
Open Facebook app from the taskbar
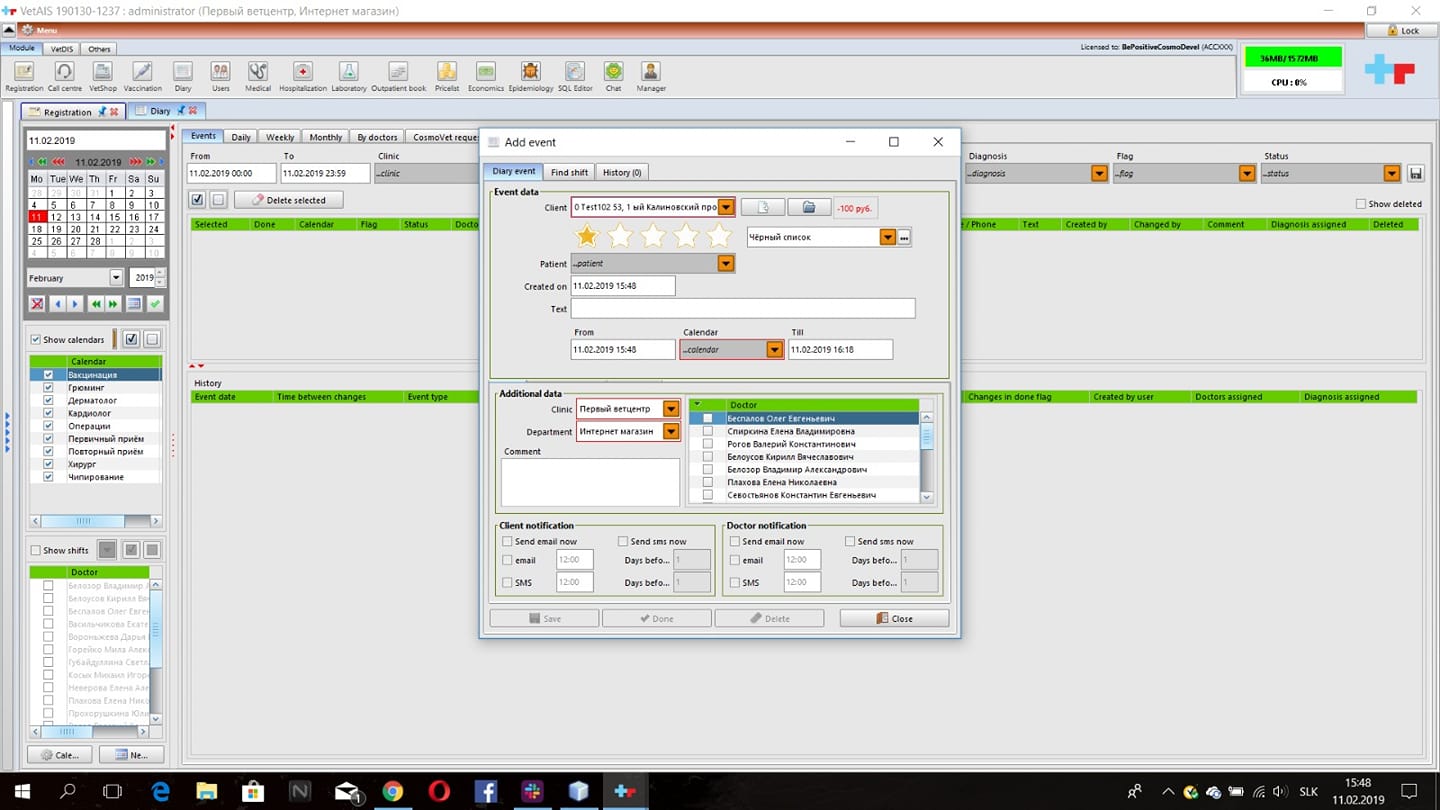pyautogui.click(x=485, y=791)
